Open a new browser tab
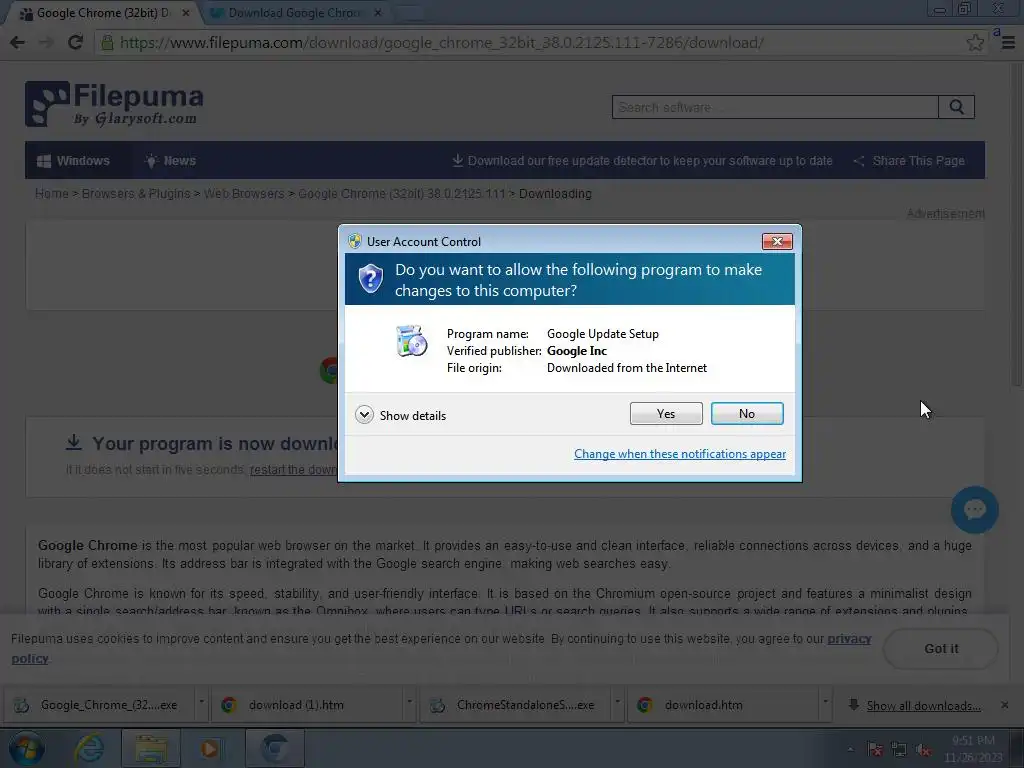Viewport: 1024px width, 768px height. 409,13
